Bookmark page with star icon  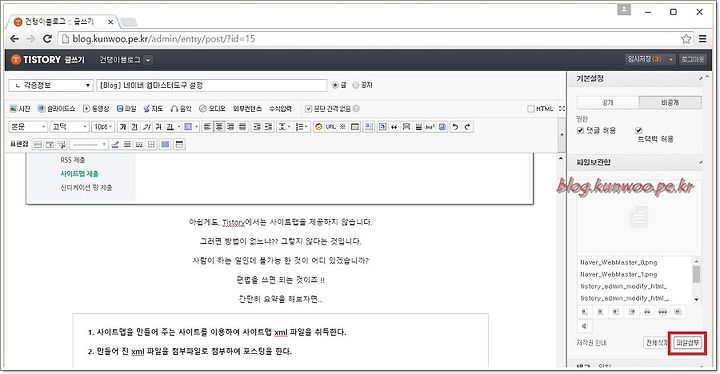pyautogui.click(x=686, y=39)
